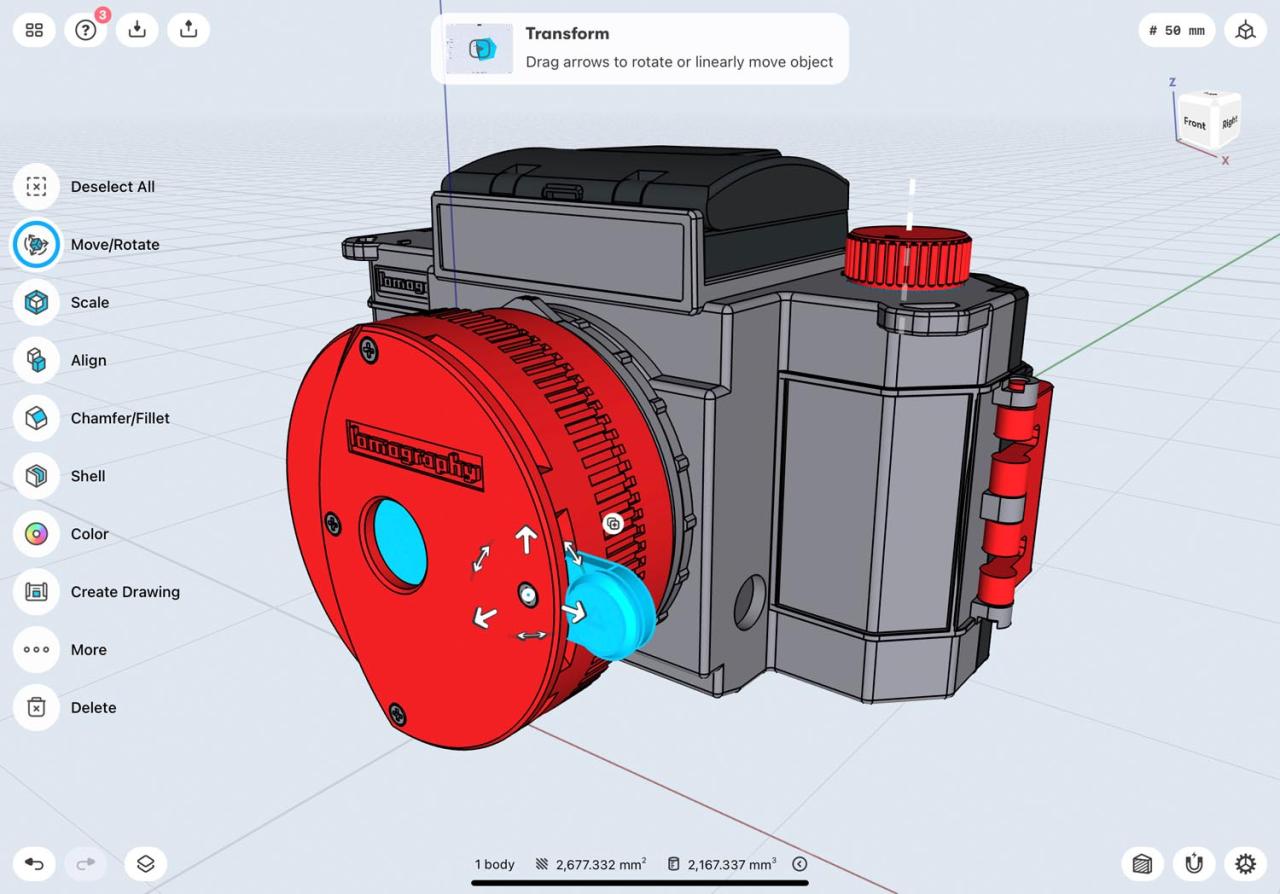Toggle grid spacing via the 50 mm badge
This screenshot has height=894, width=1280.
coord(1176,30)
